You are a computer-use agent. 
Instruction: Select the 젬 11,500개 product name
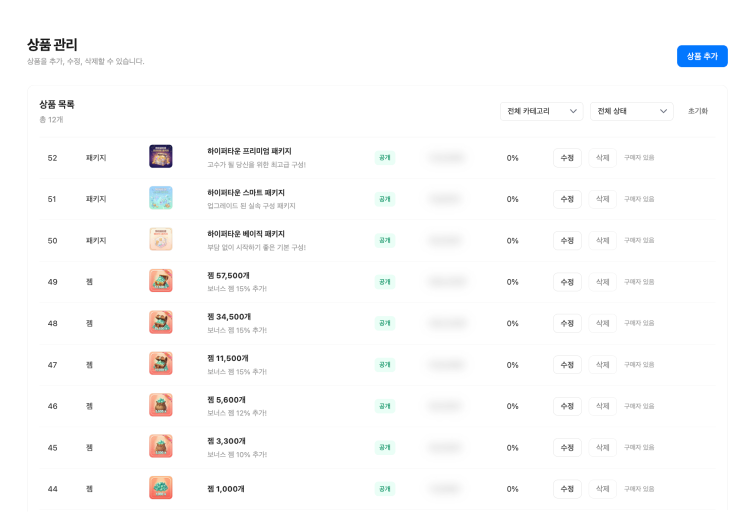(228, 358)
